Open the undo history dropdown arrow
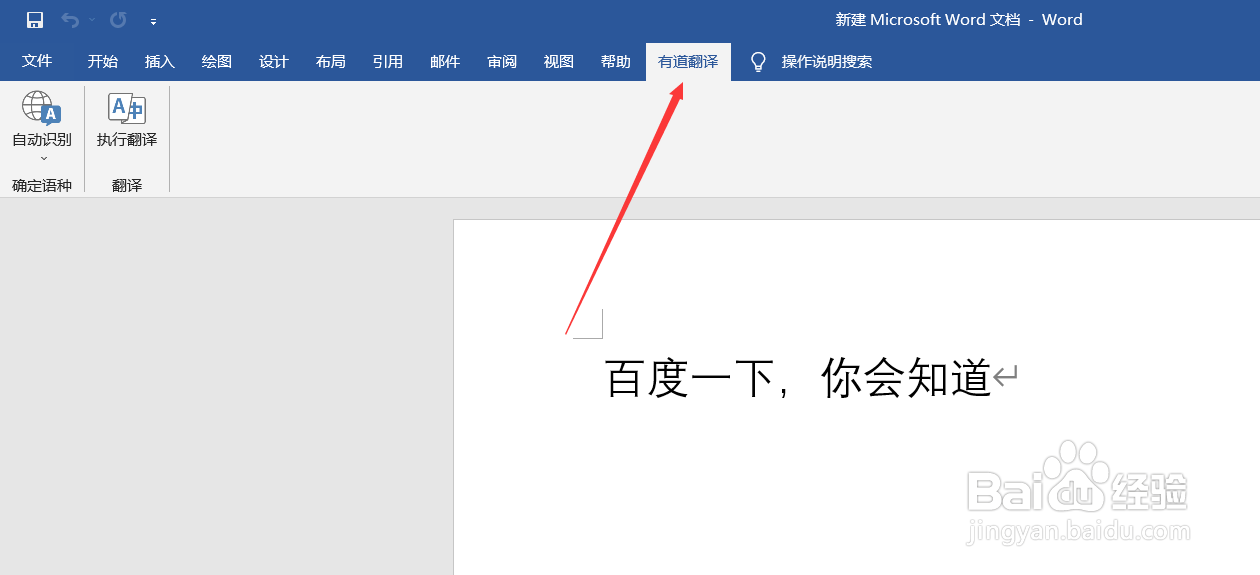Image resolution: width=1260 pixels, height=575 pixels. coord(92,20)
